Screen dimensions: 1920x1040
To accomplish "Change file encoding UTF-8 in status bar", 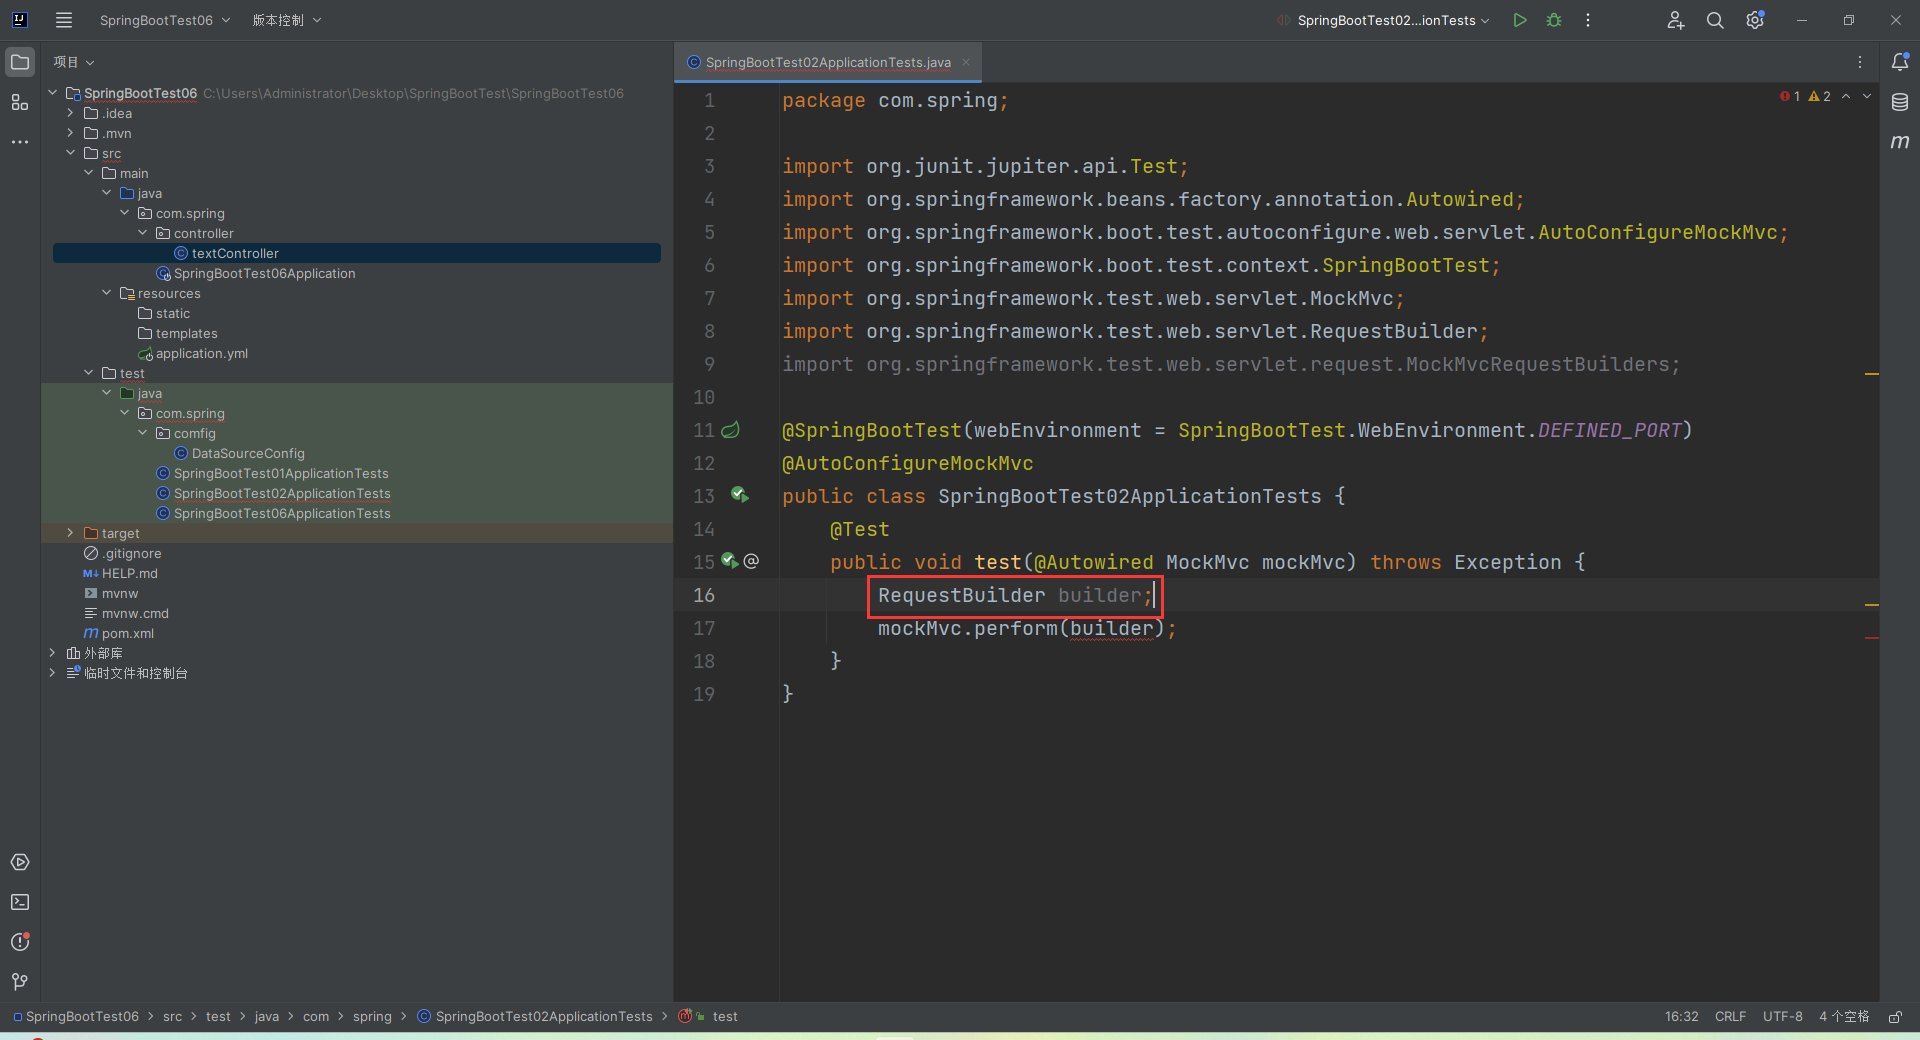I will pos(1782,1017).
